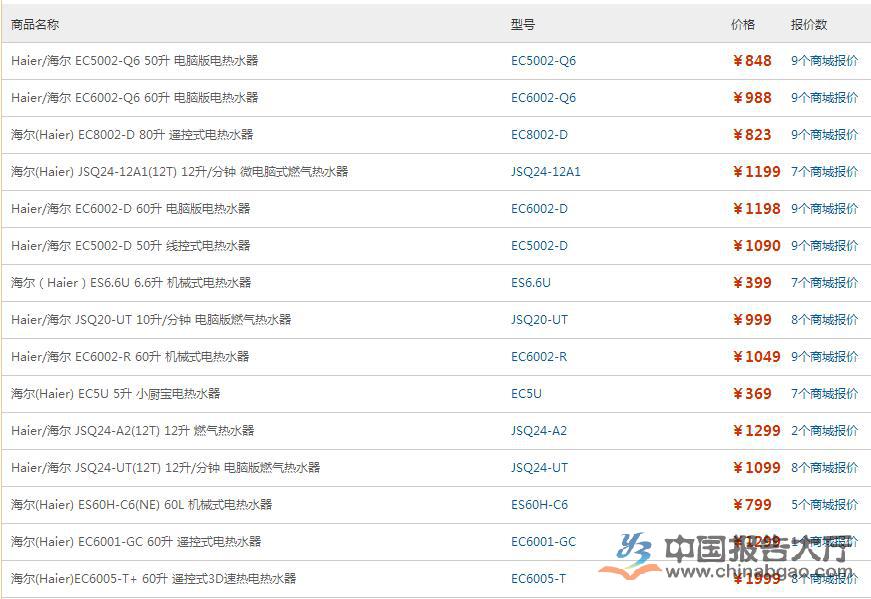Open the EC5U model link
The image size is (871, 599).
click(526, 393)
